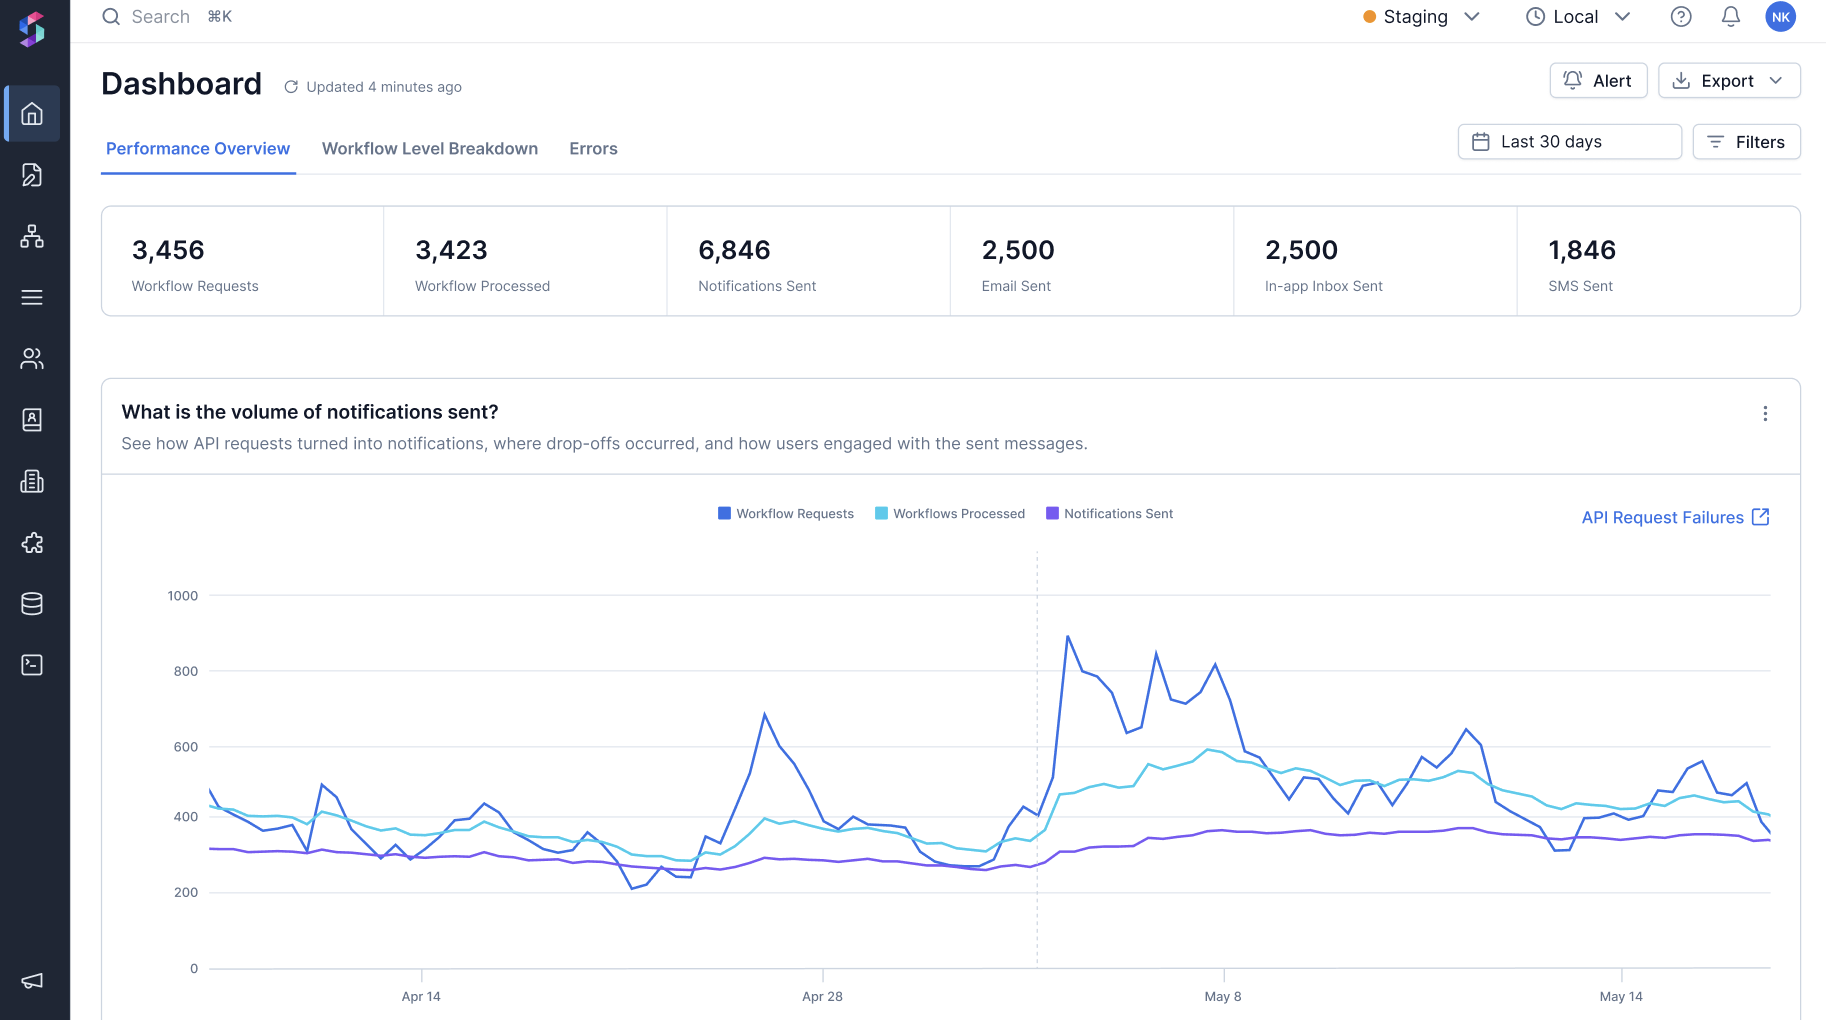Screen dimensions: 1826x1020
Task: Open the integrations puzzle sidebar icon
Action: click(32, 543)
